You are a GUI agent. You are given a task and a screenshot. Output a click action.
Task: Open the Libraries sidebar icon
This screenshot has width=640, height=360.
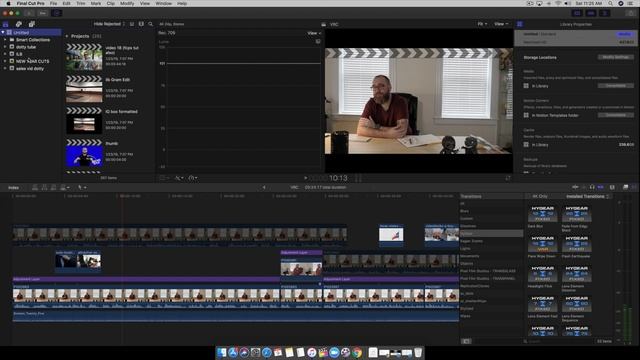(x=6, y=24)
